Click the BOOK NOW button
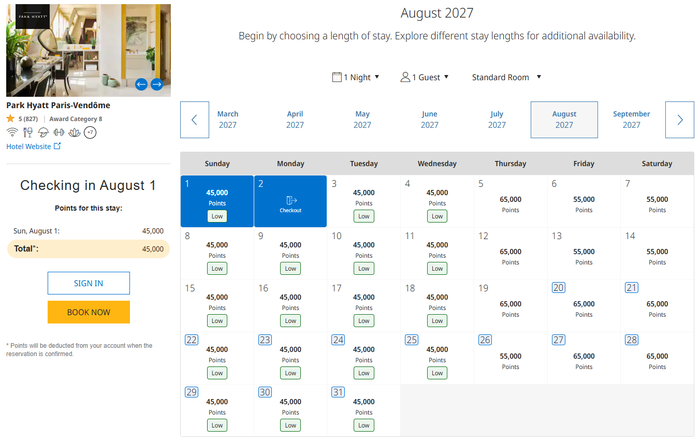The height and width of the screenshot is (442, 700). 88,312
